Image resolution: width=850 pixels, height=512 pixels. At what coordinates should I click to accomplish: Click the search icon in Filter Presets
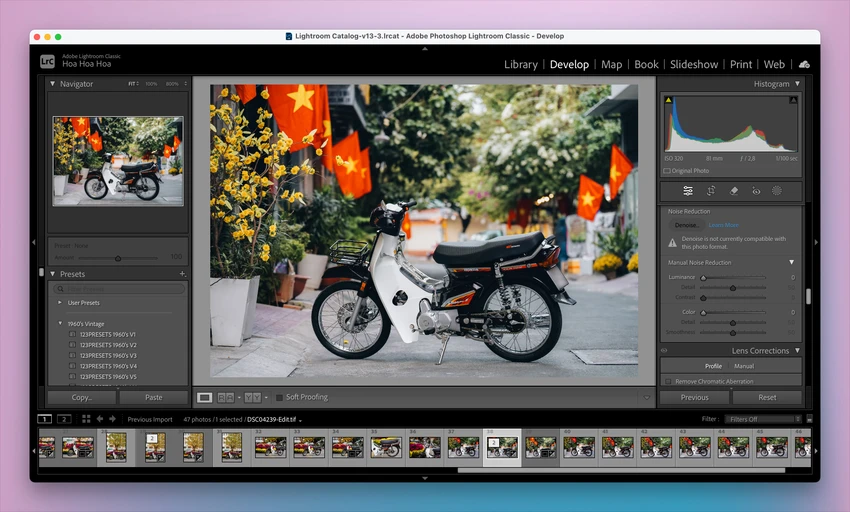pos(61,289)
